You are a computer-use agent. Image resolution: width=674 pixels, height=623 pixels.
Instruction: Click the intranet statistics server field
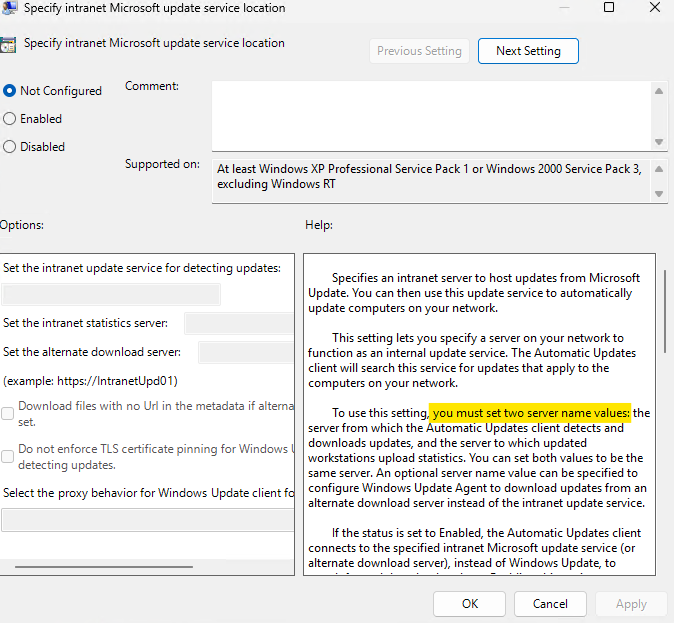pyautogui.click(x=239, y=323)
